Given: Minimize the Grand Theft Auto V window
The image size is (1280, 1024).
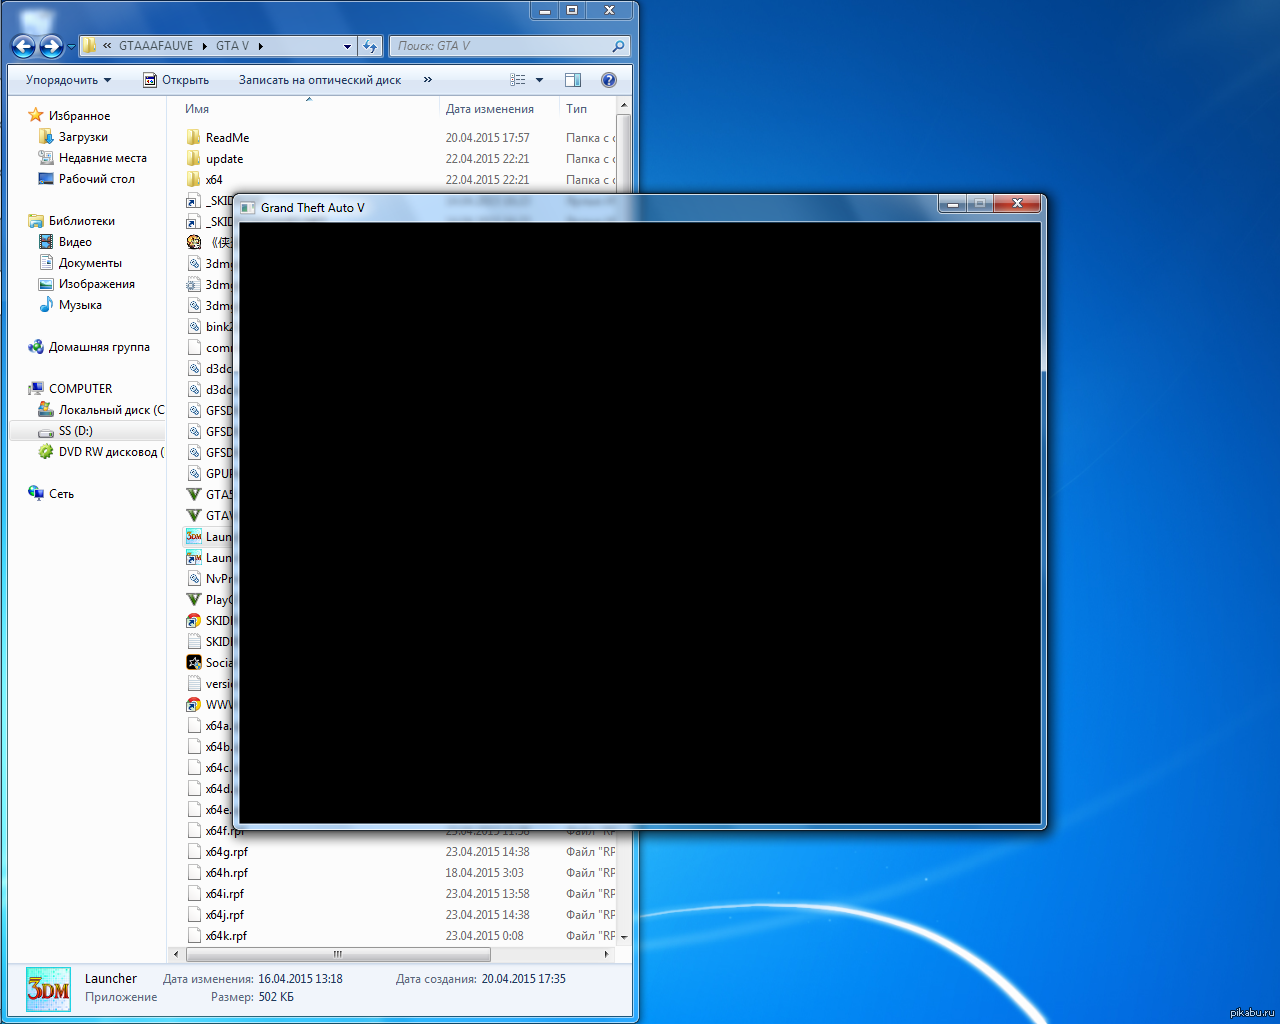Looking at the screenshot, I should [953, 204].
